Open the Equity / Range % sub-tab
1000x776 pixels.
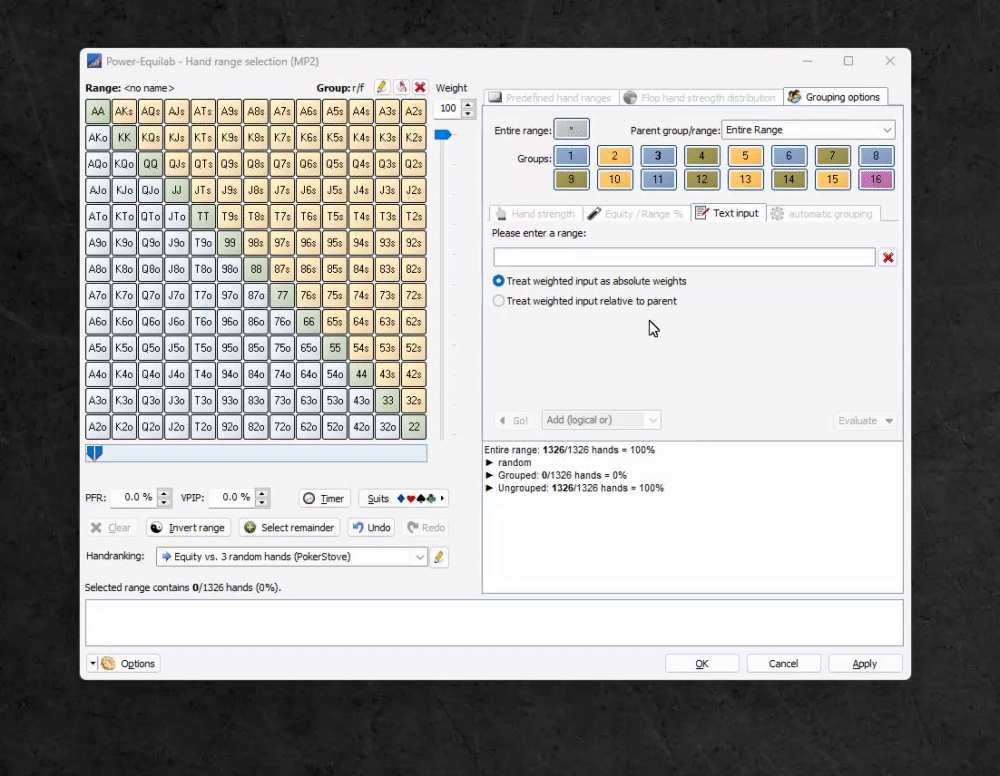click(x=636, y=214)
